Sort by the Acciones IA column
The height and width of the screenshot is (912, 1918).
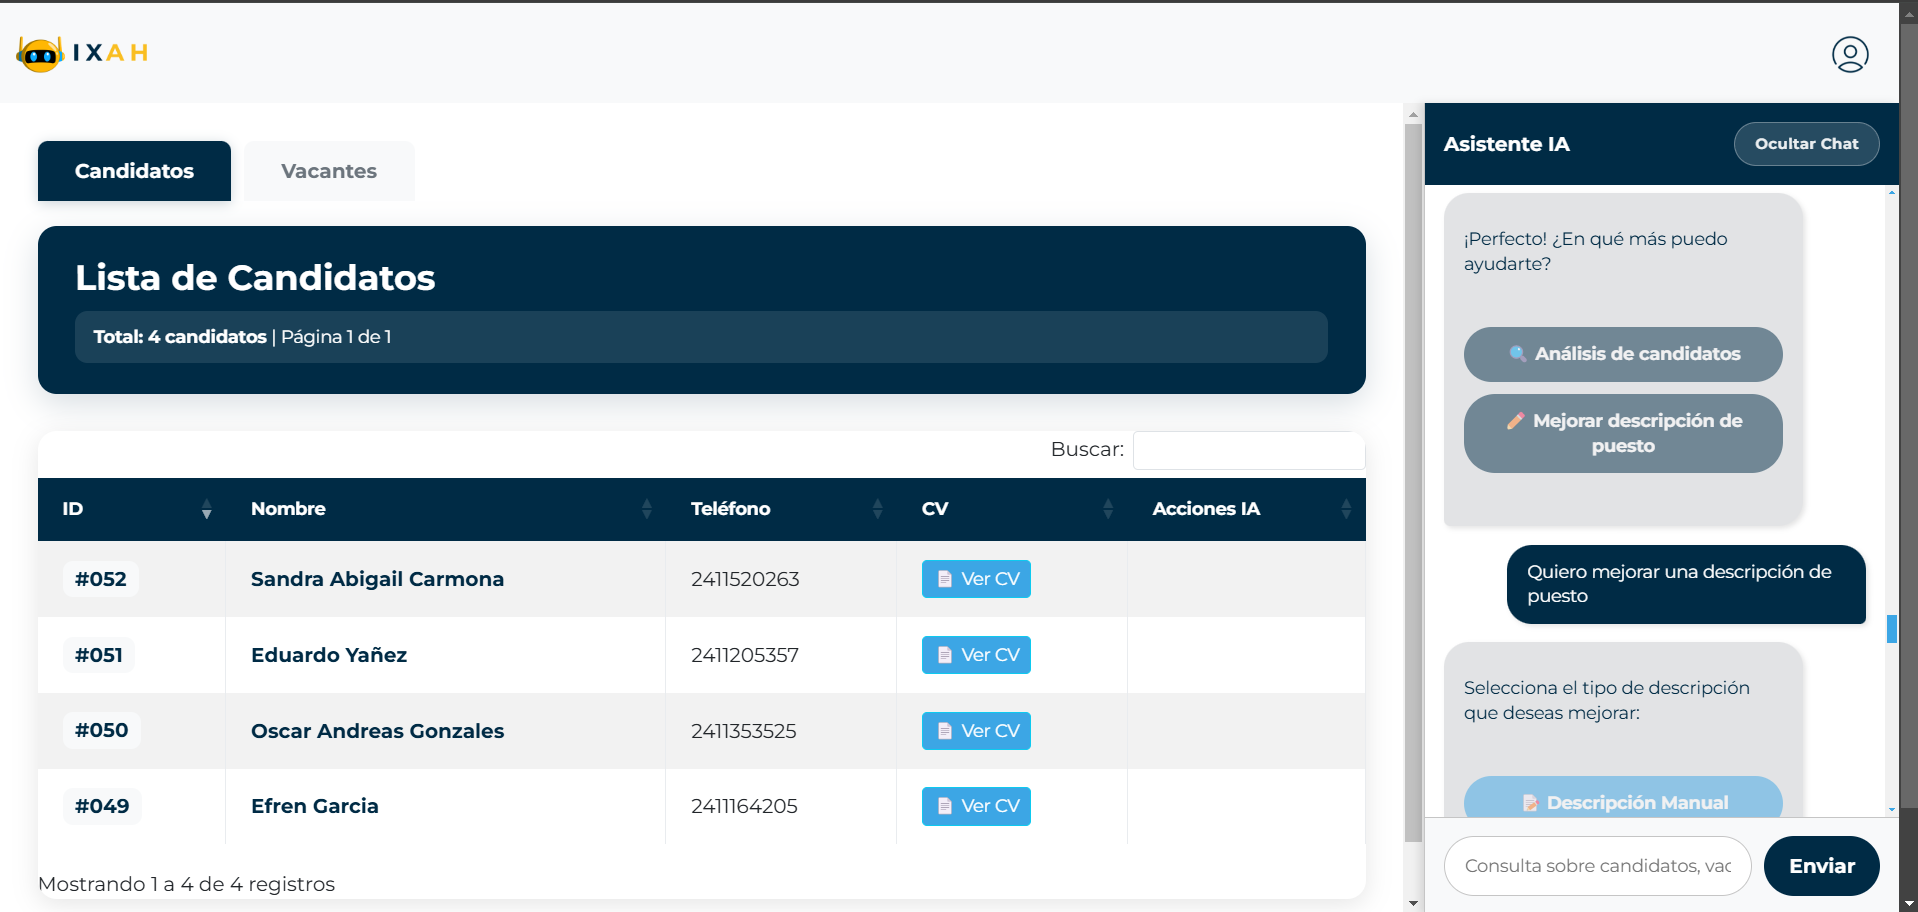click(x=1247, y=509)
